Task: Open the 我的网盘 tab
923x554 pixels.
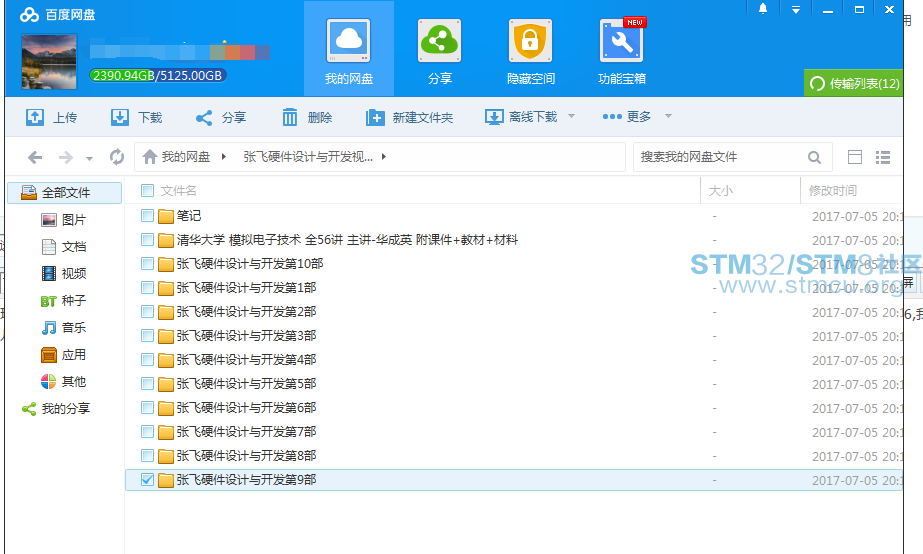Action: pos(348,49)
